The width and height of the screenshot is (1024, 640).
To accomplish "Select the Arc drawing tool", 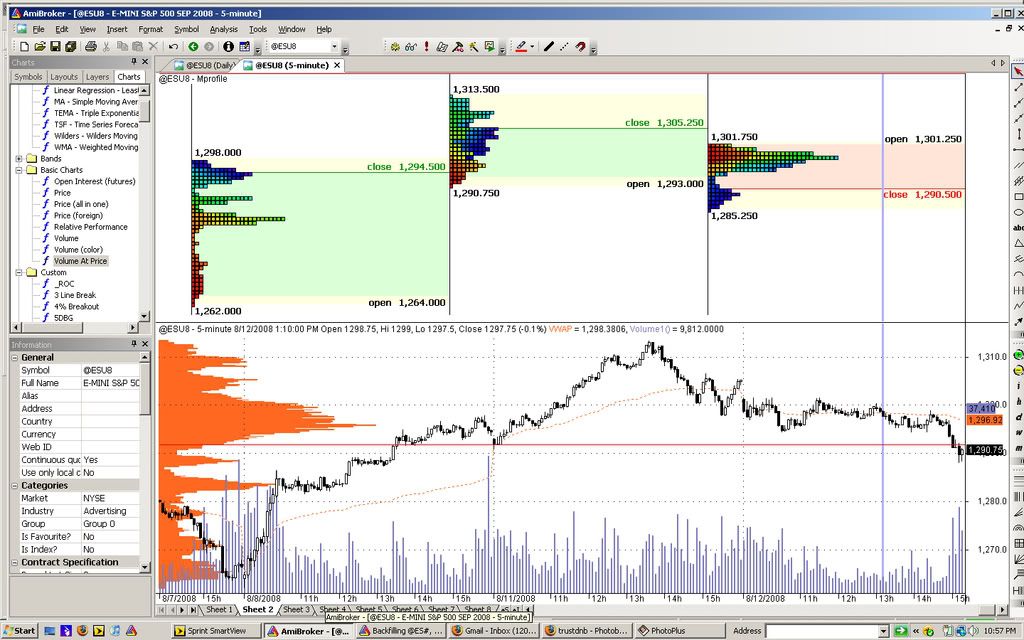I will pyautogui.click(x=1018, y=275).
